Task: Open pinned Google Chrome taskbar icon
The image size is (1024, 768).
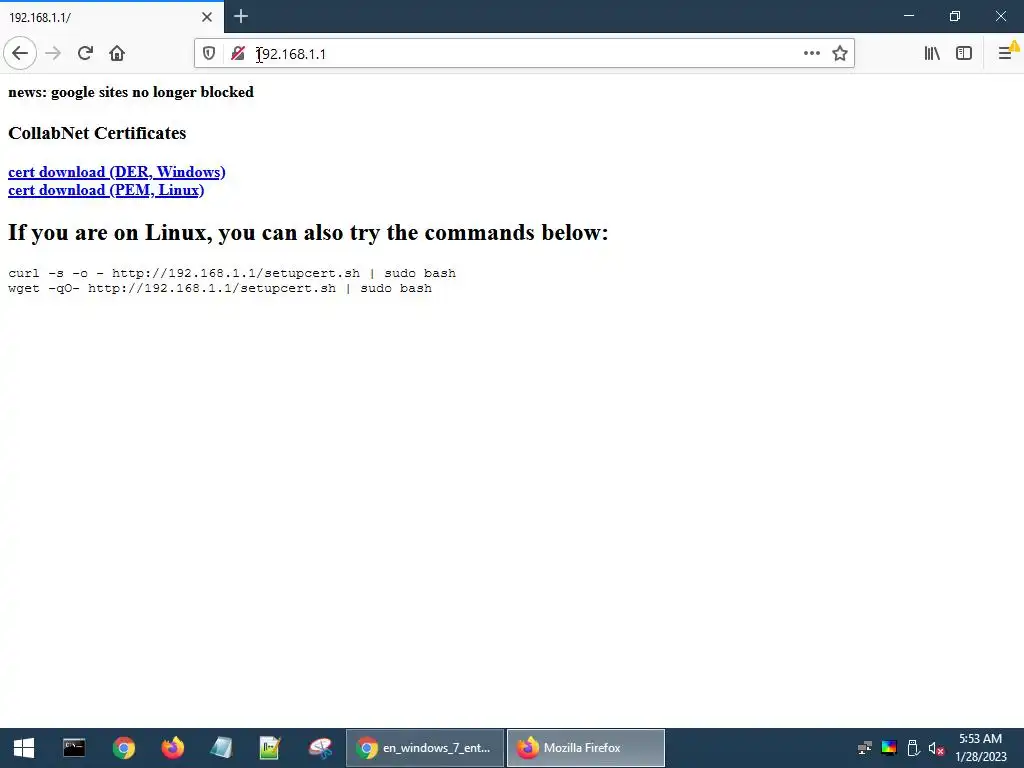Action: [x=123, y=748]
